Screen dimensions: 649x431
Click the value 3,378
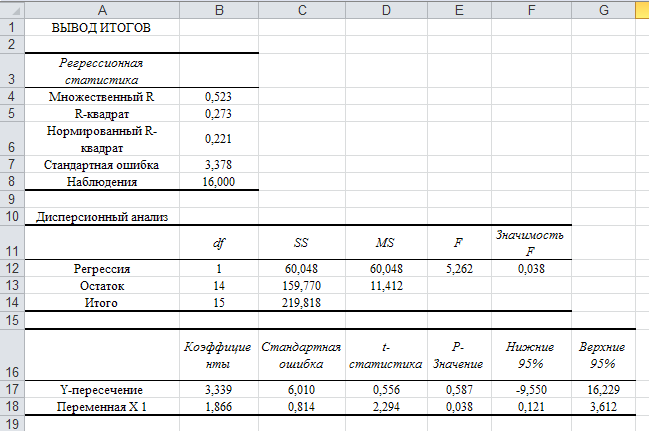pos(219,165)
